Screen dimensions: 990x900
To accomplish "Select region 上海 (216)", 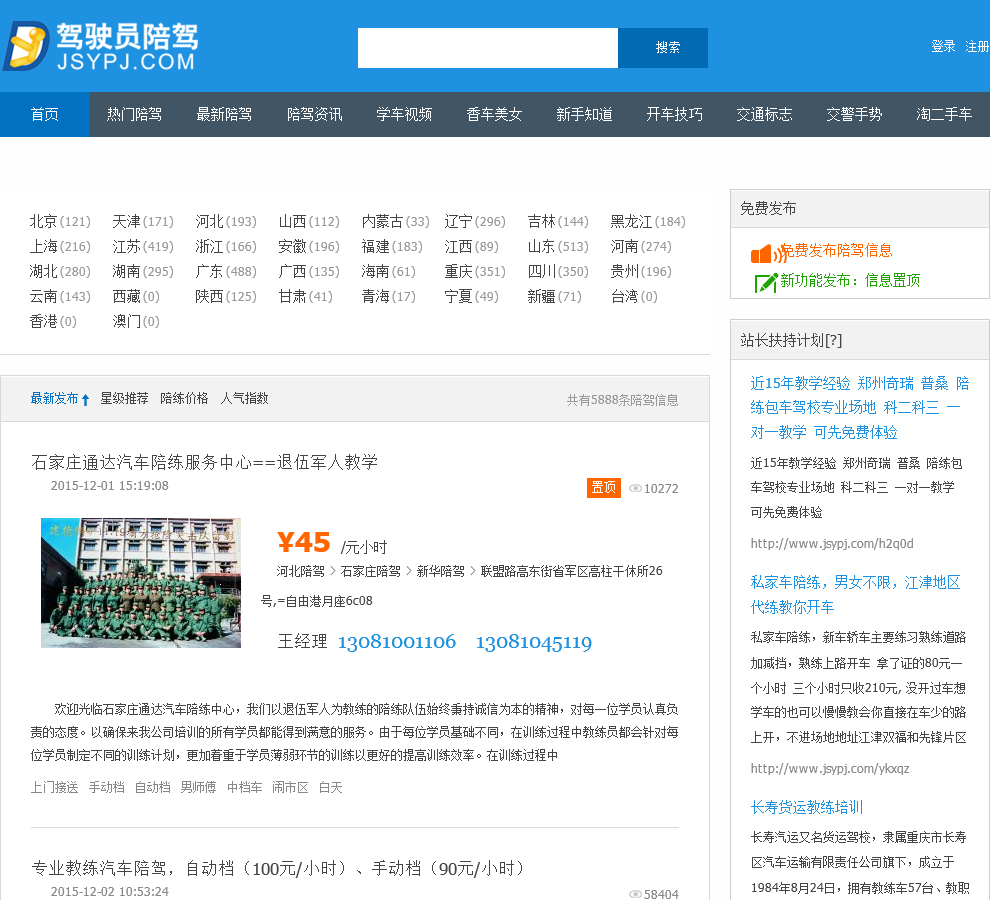I will 60,246.
